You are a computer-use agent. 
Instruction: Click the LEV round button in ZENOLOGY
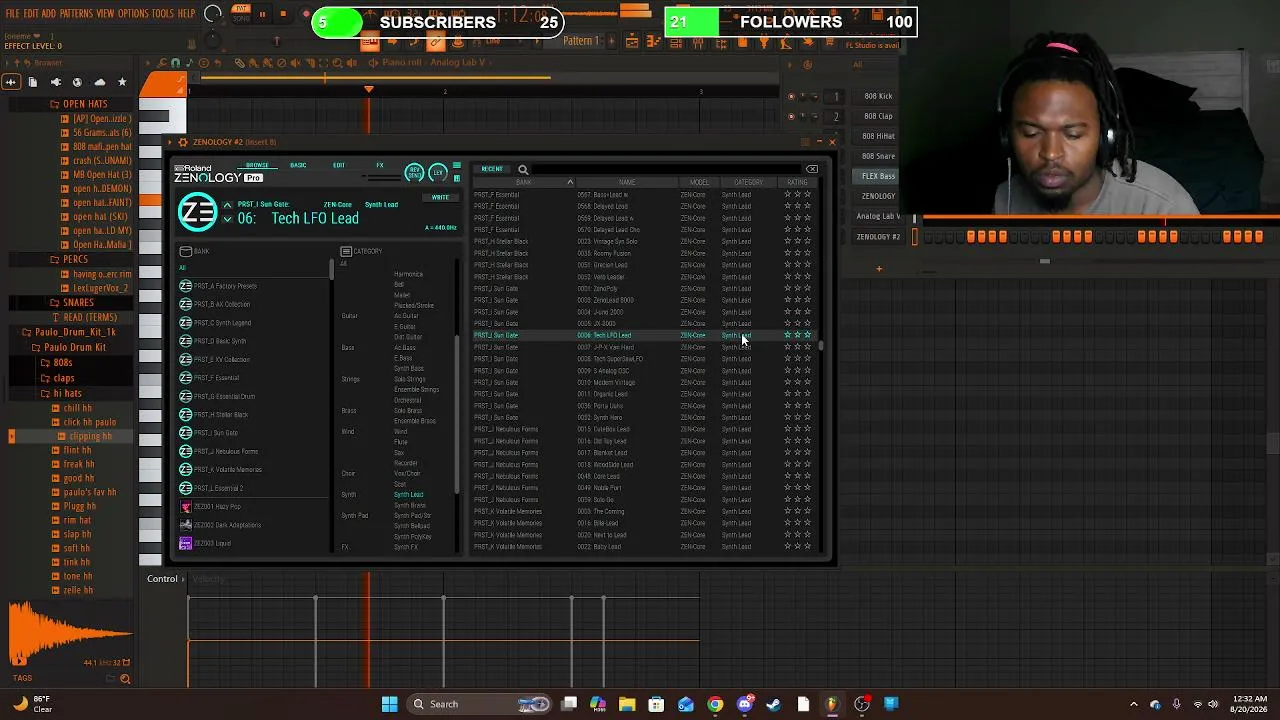(437, 173)
